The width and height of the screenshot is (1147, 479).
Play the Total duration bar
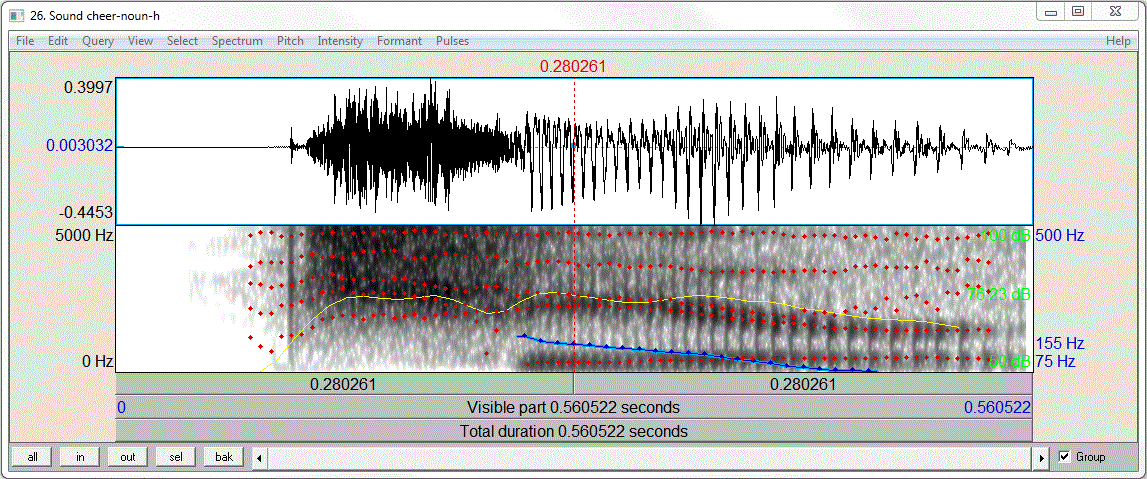coord(574,431)
